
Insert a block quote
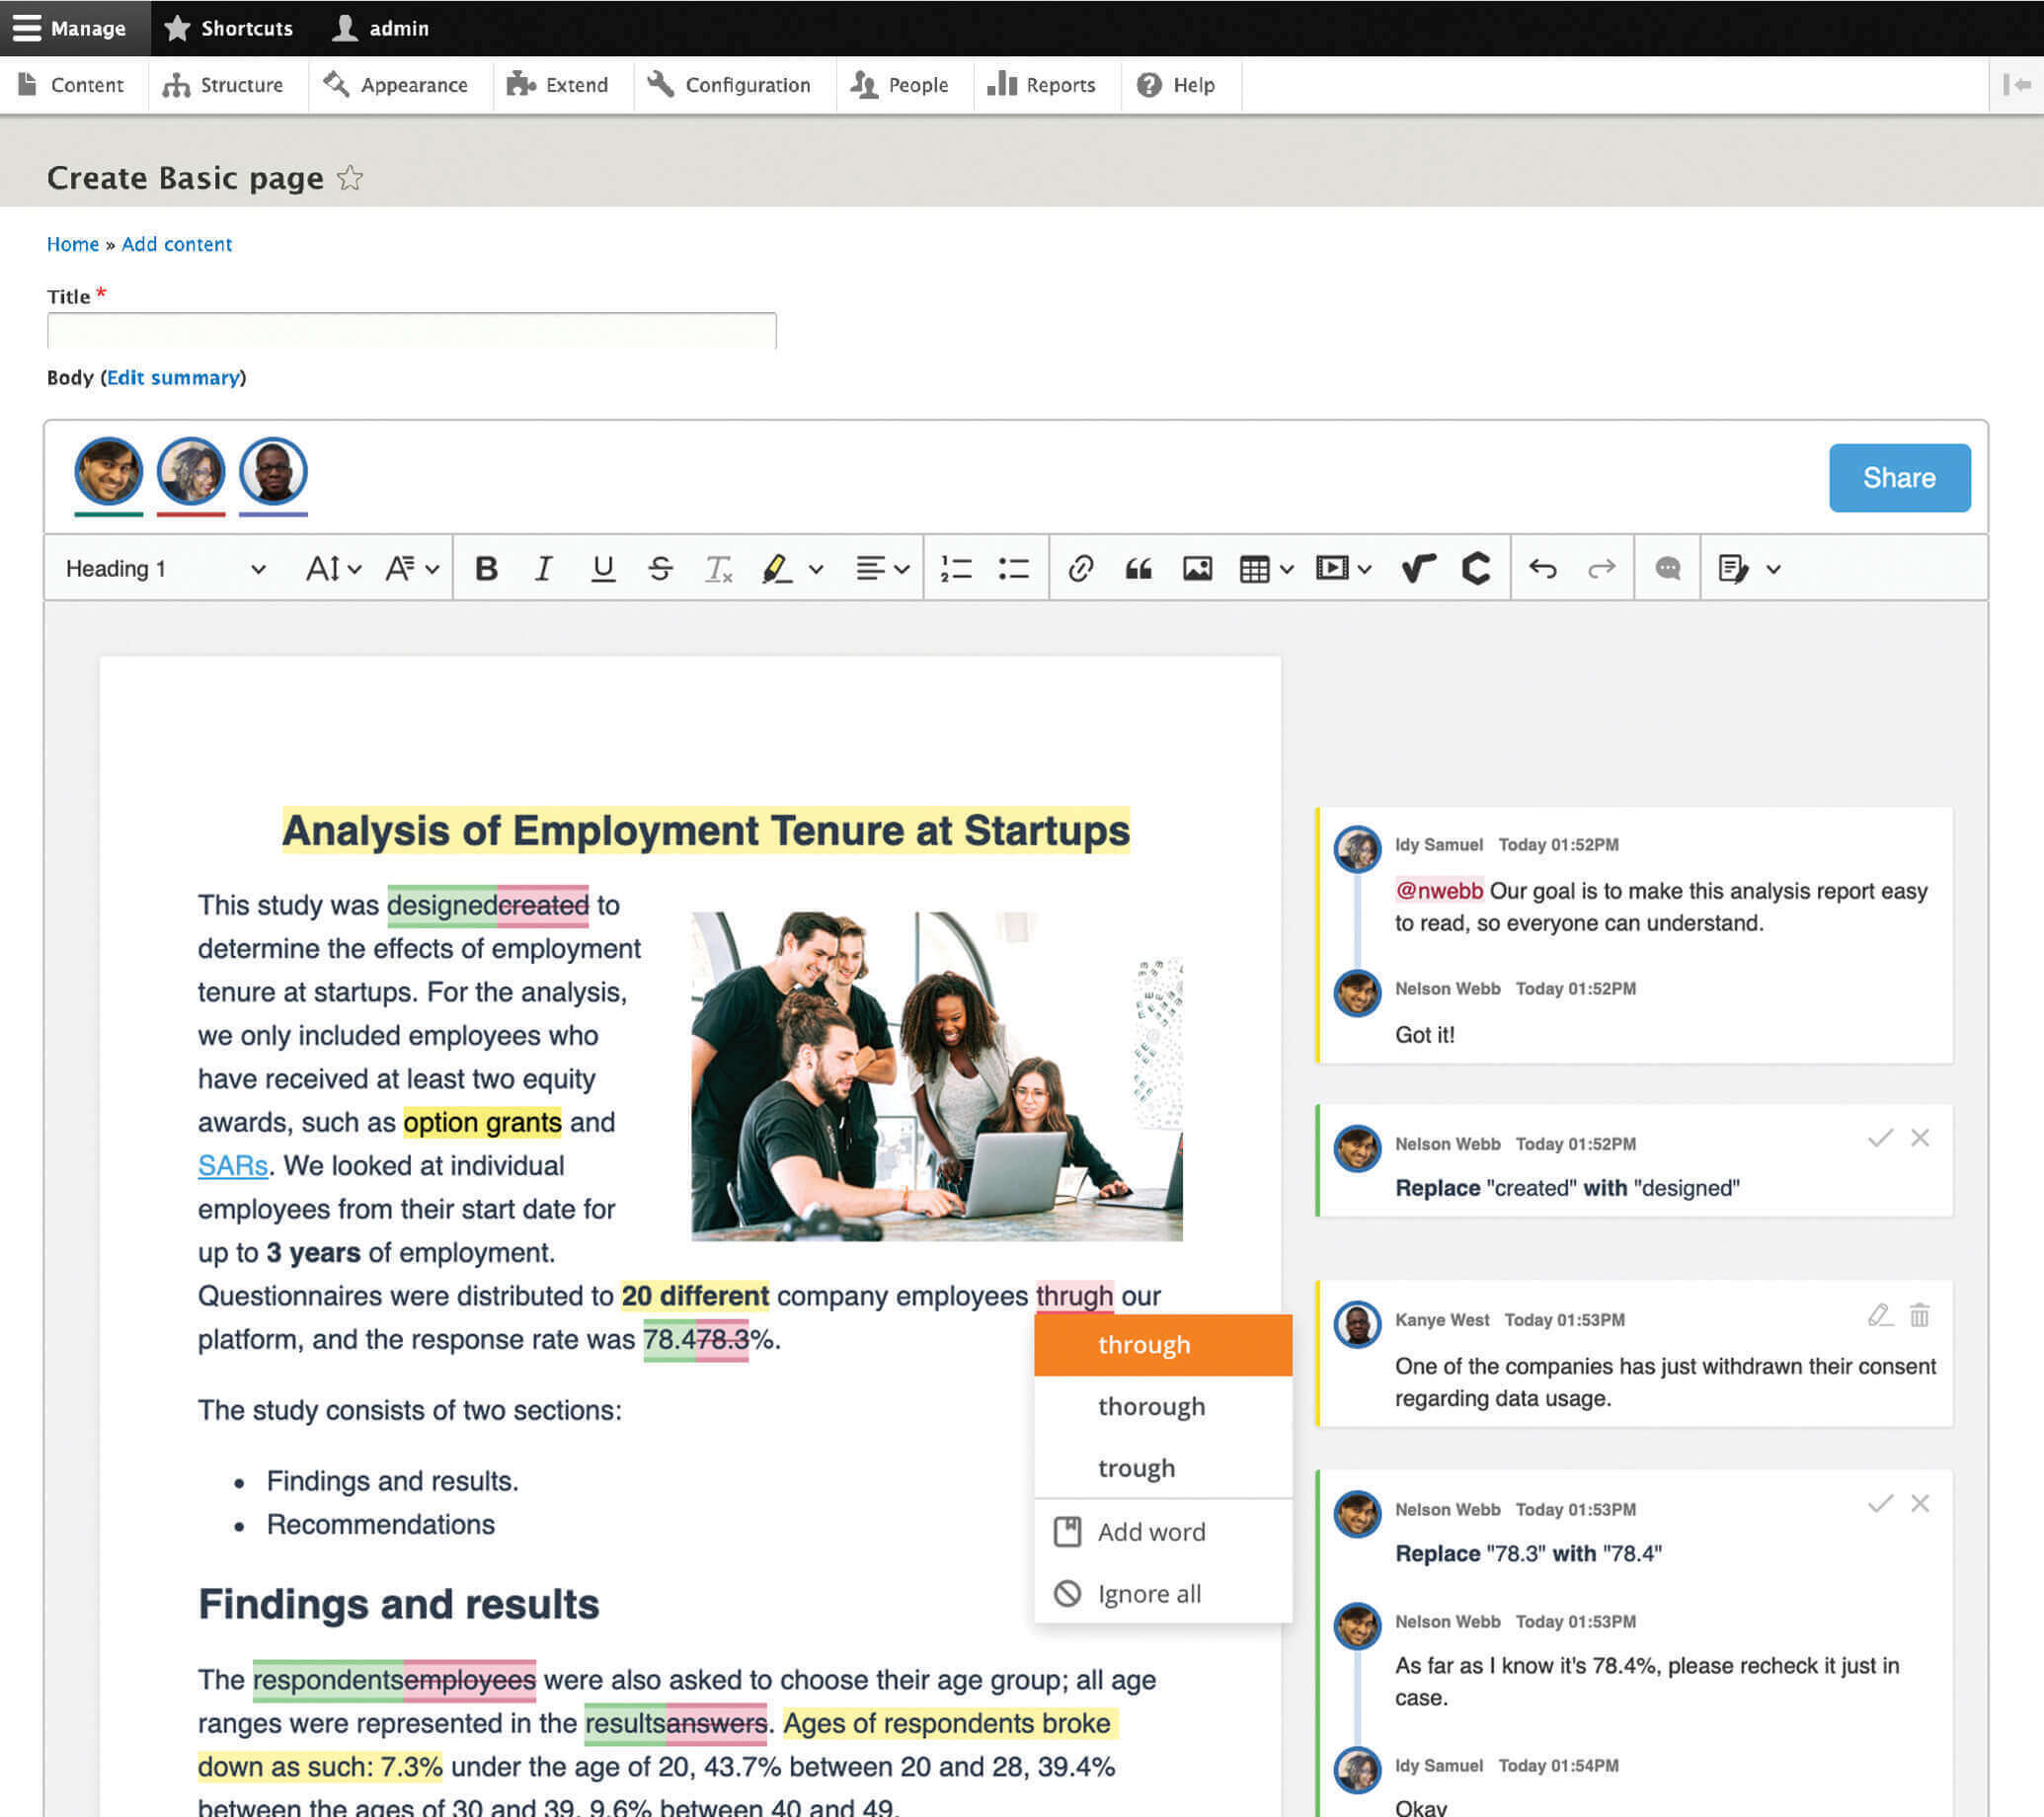pyautogui.click(x=1139, y=568)
